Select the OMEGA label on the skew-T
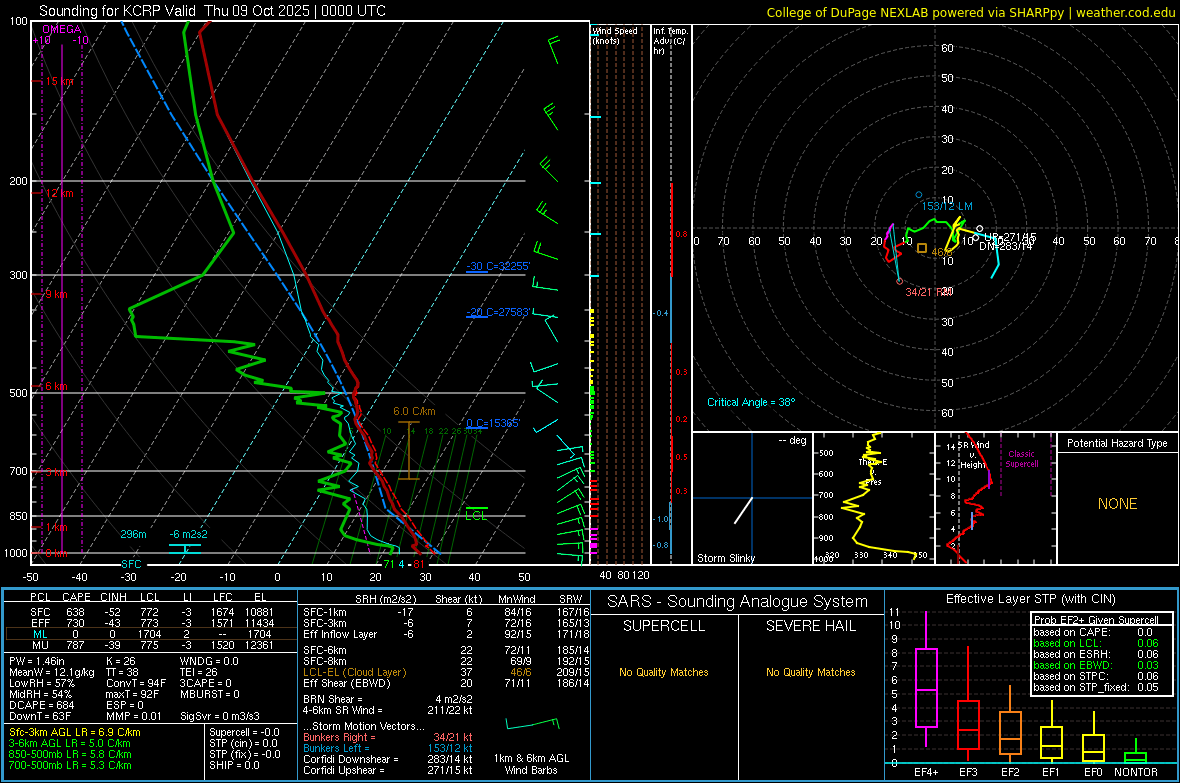This screenshot has width=1180, height=783. point(62,29)
